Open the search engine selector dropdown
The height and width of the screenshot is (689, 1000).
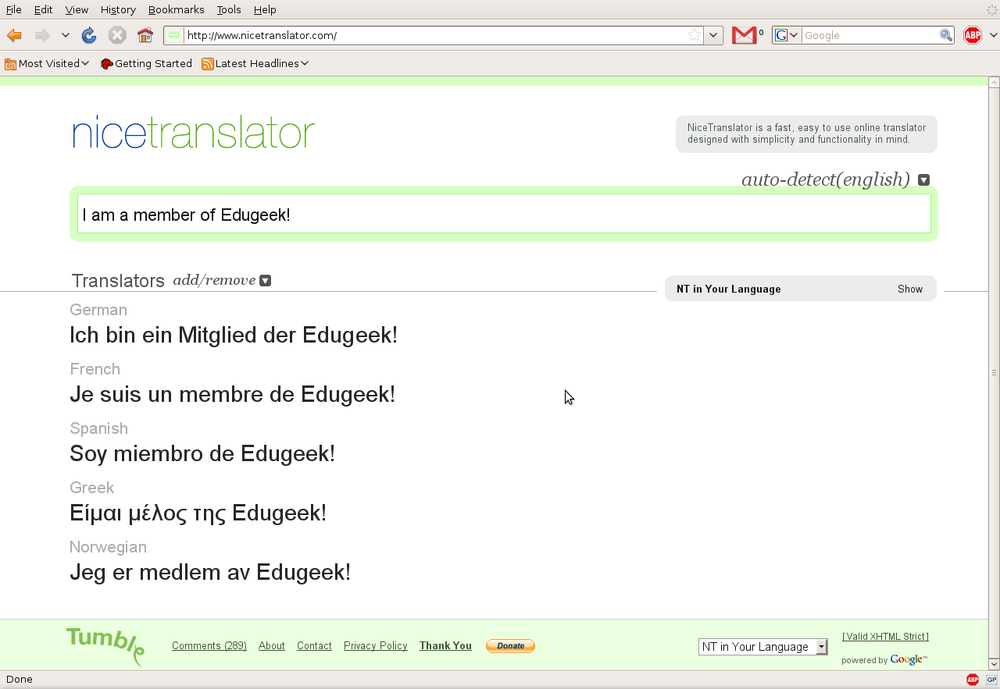click(786, 35)
